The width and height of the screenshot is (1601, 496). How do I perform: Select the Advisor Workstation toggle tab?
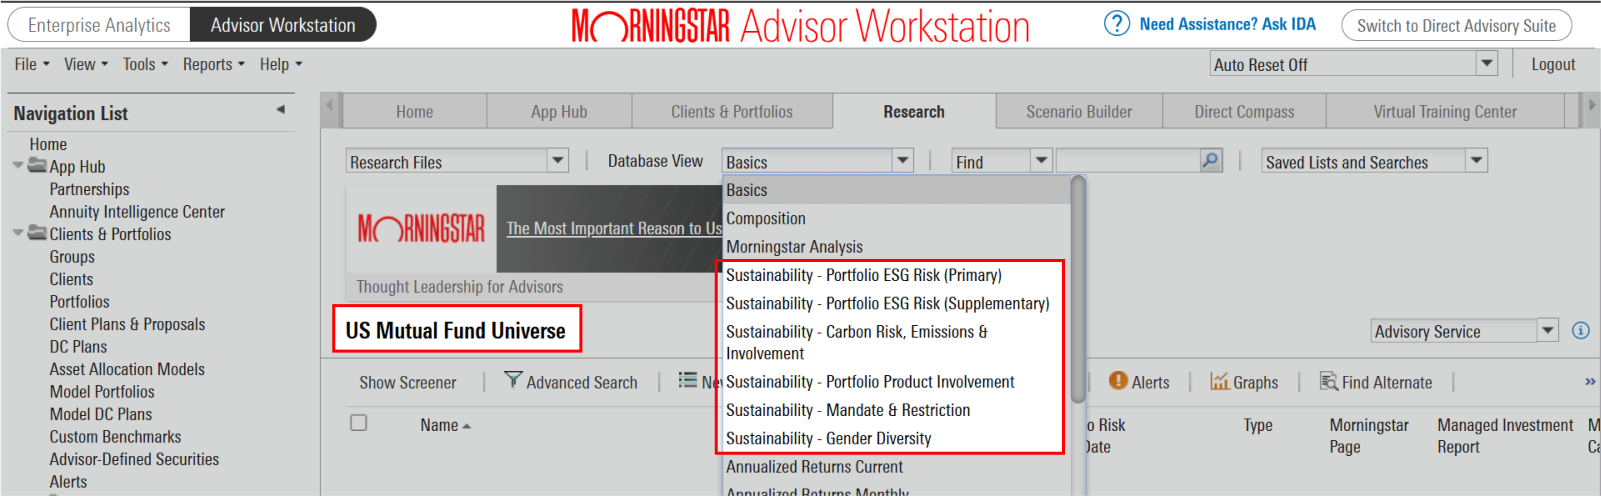click(x=283, y=25)
